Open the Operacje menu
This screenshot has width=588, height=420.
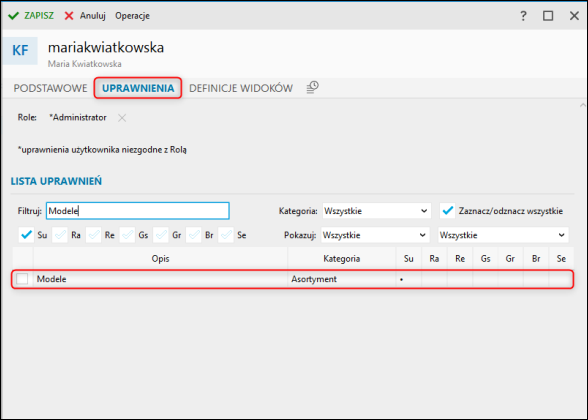[132, 16]
